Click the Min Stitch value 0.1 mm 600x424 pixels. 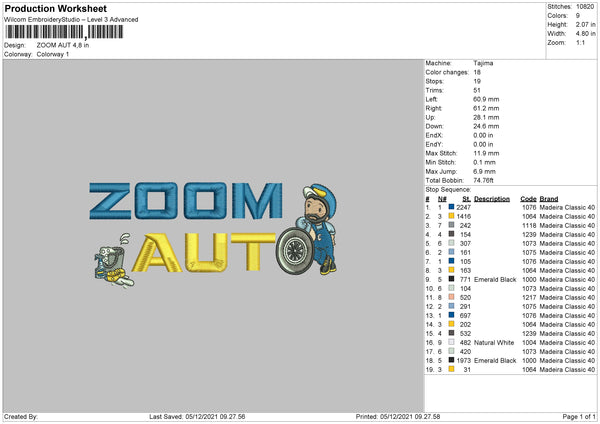(484, 162)
